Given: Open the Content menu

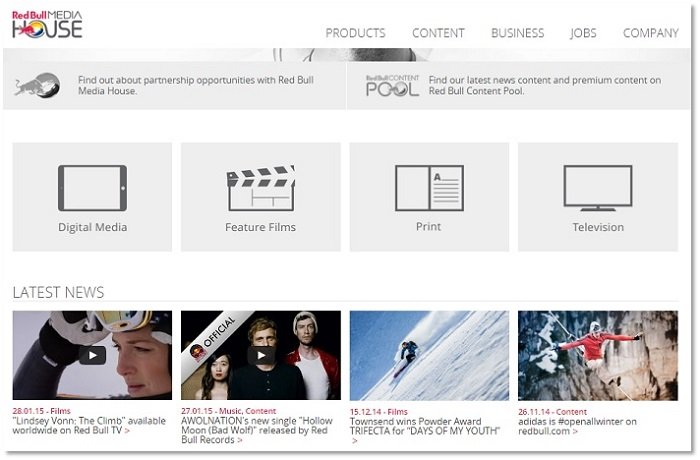Looking at the screenshot, I should (x=438, y=33).
